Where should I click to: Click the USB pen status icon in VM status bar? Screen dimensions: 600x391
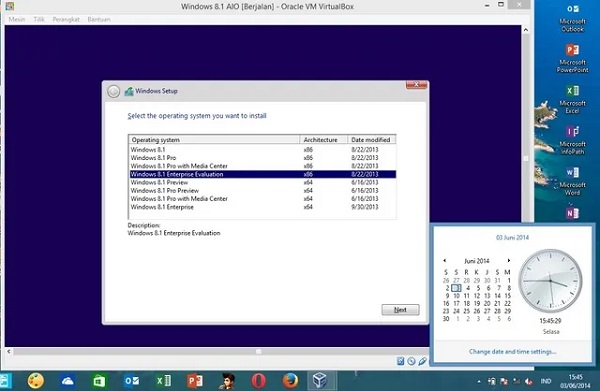click(x=422, y=361)
